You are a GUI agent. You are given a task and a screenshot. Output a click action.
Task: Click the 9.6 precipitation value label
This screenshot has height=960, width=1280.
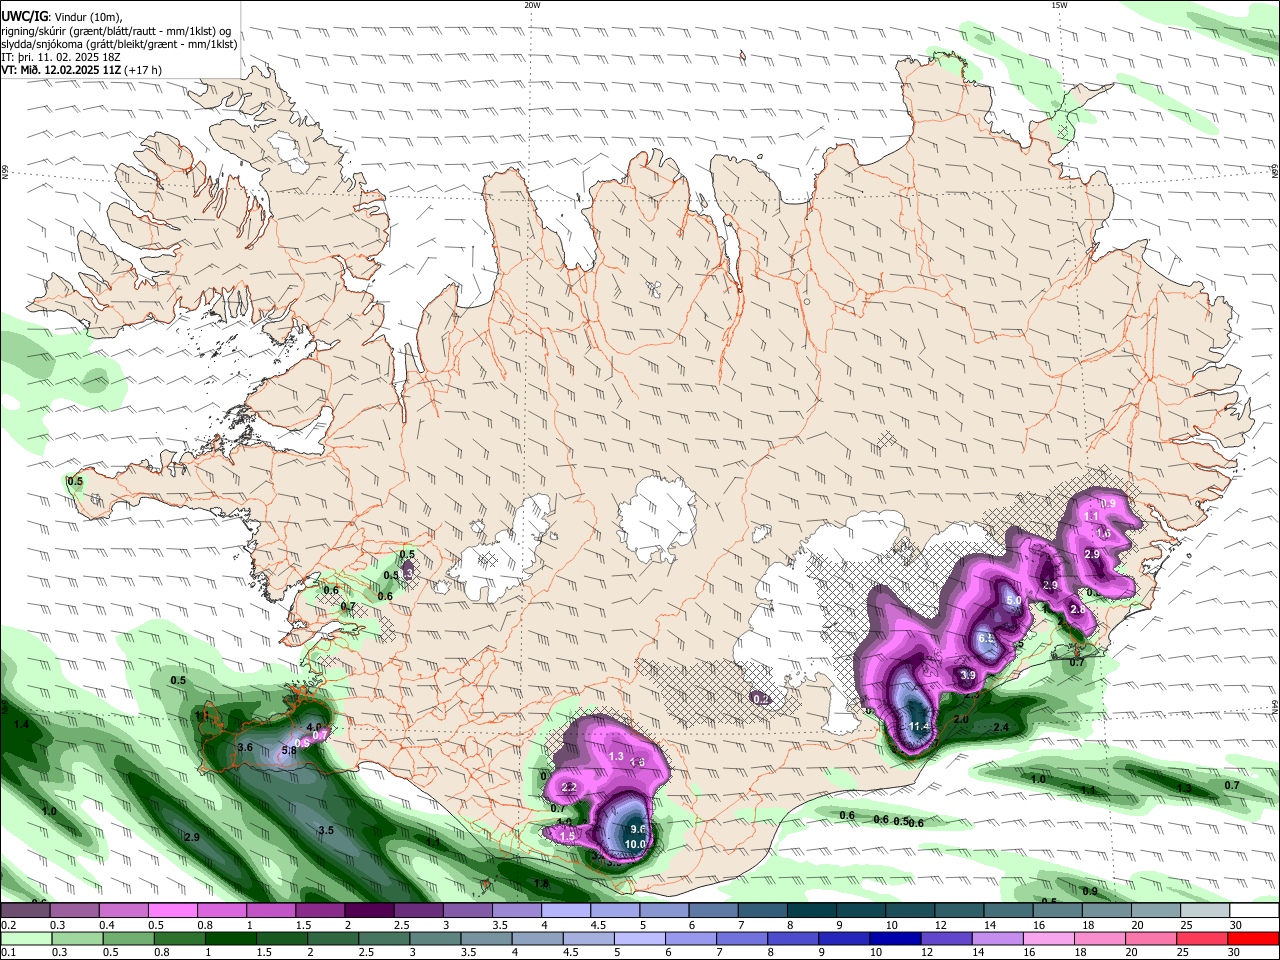pyautogui.click(x=640, y=829)
